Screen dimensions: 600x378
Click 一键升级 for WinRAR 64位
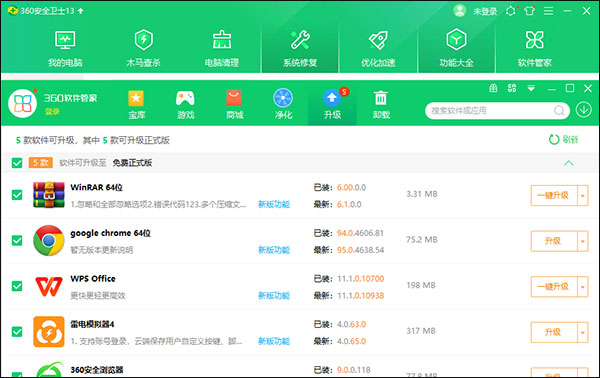[x=554, y=196]
